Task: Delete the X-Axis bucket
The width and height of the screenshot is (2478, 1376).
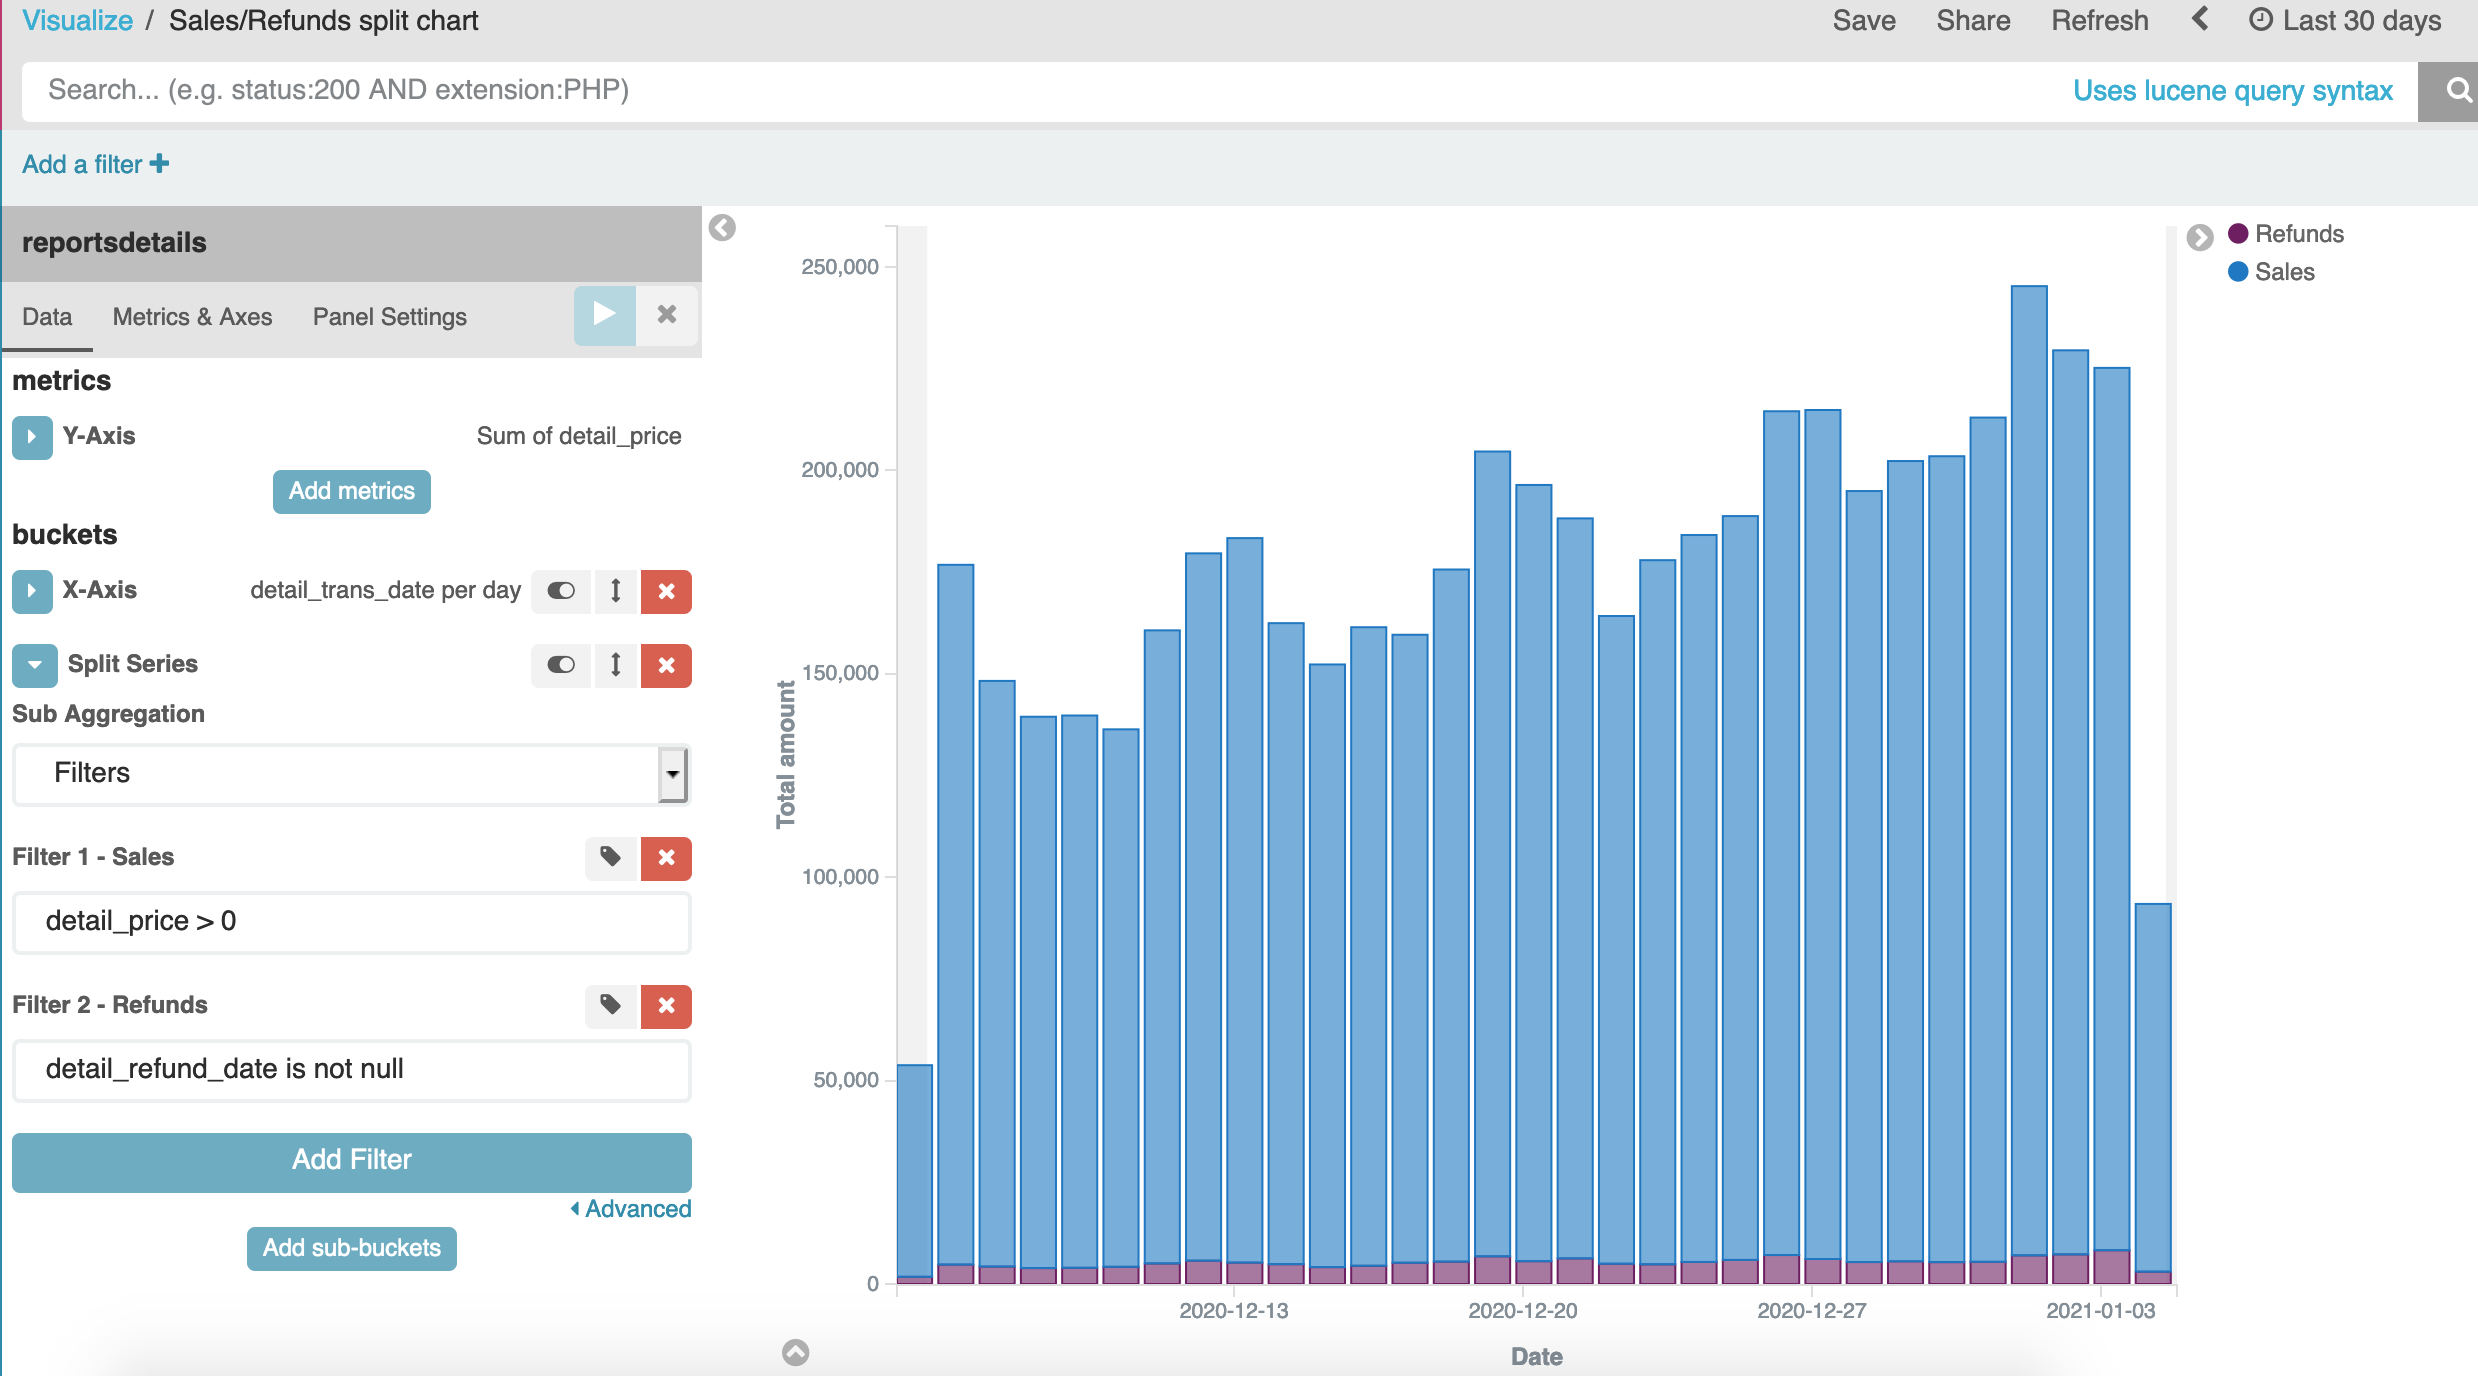Action: point(666,591)
